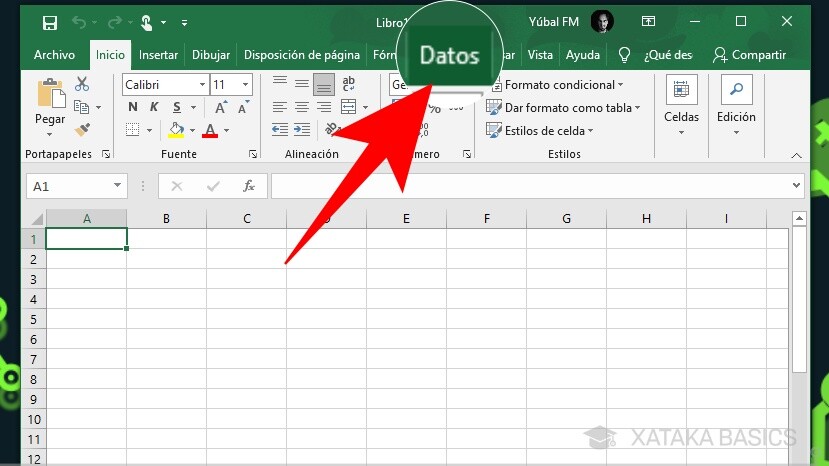Switch to the Dibujar tab
The width and height of the screenshot is (829, 466).
210,55
